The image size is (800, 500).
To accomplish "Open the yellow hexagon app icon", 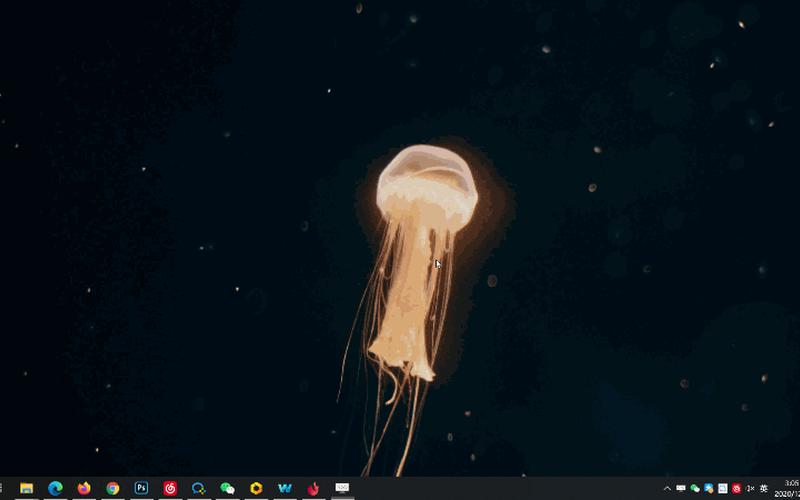I will (x=256, y=488).
